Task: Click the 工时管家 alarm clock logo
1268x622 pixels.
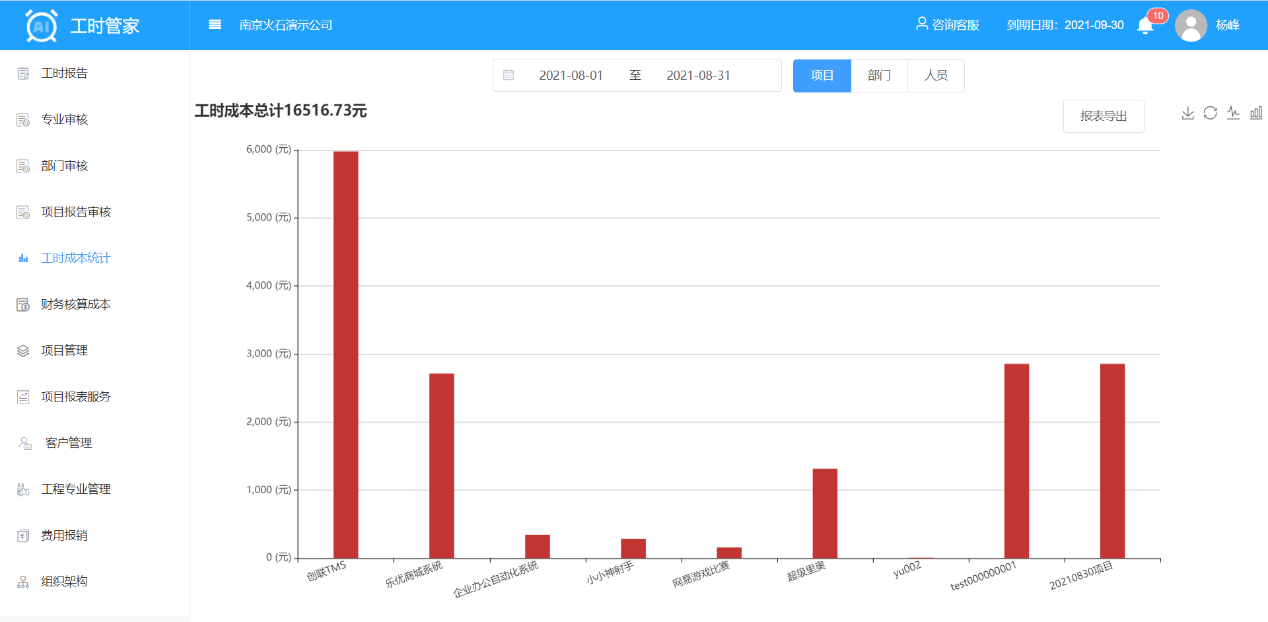Action: (41, 25)
